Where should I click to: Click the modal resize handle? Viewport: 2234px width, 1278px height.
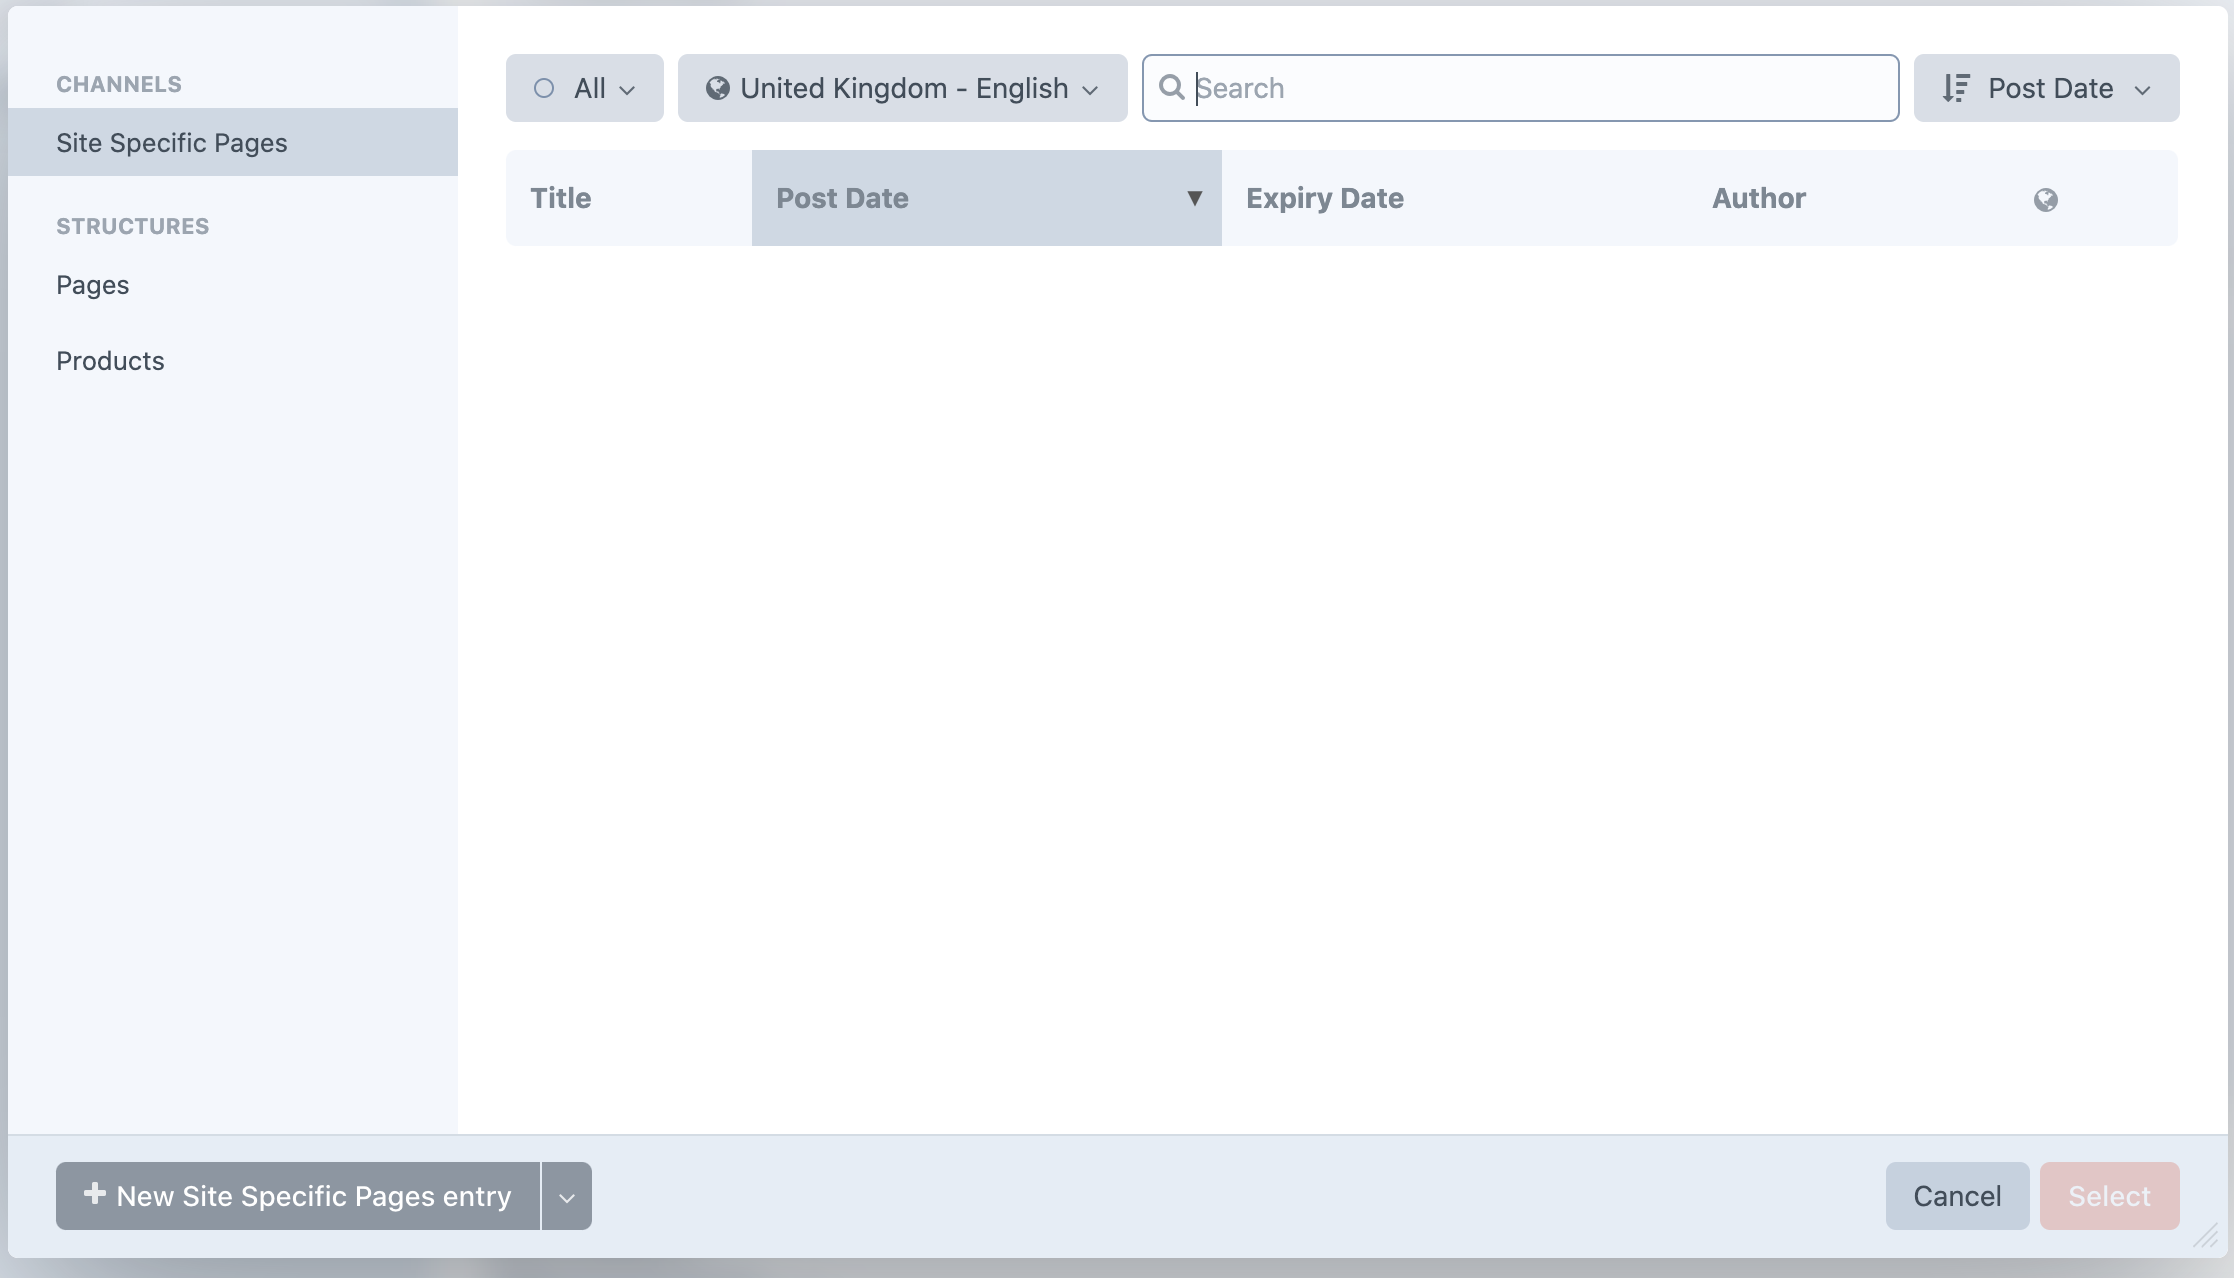click(2205, 1236)
